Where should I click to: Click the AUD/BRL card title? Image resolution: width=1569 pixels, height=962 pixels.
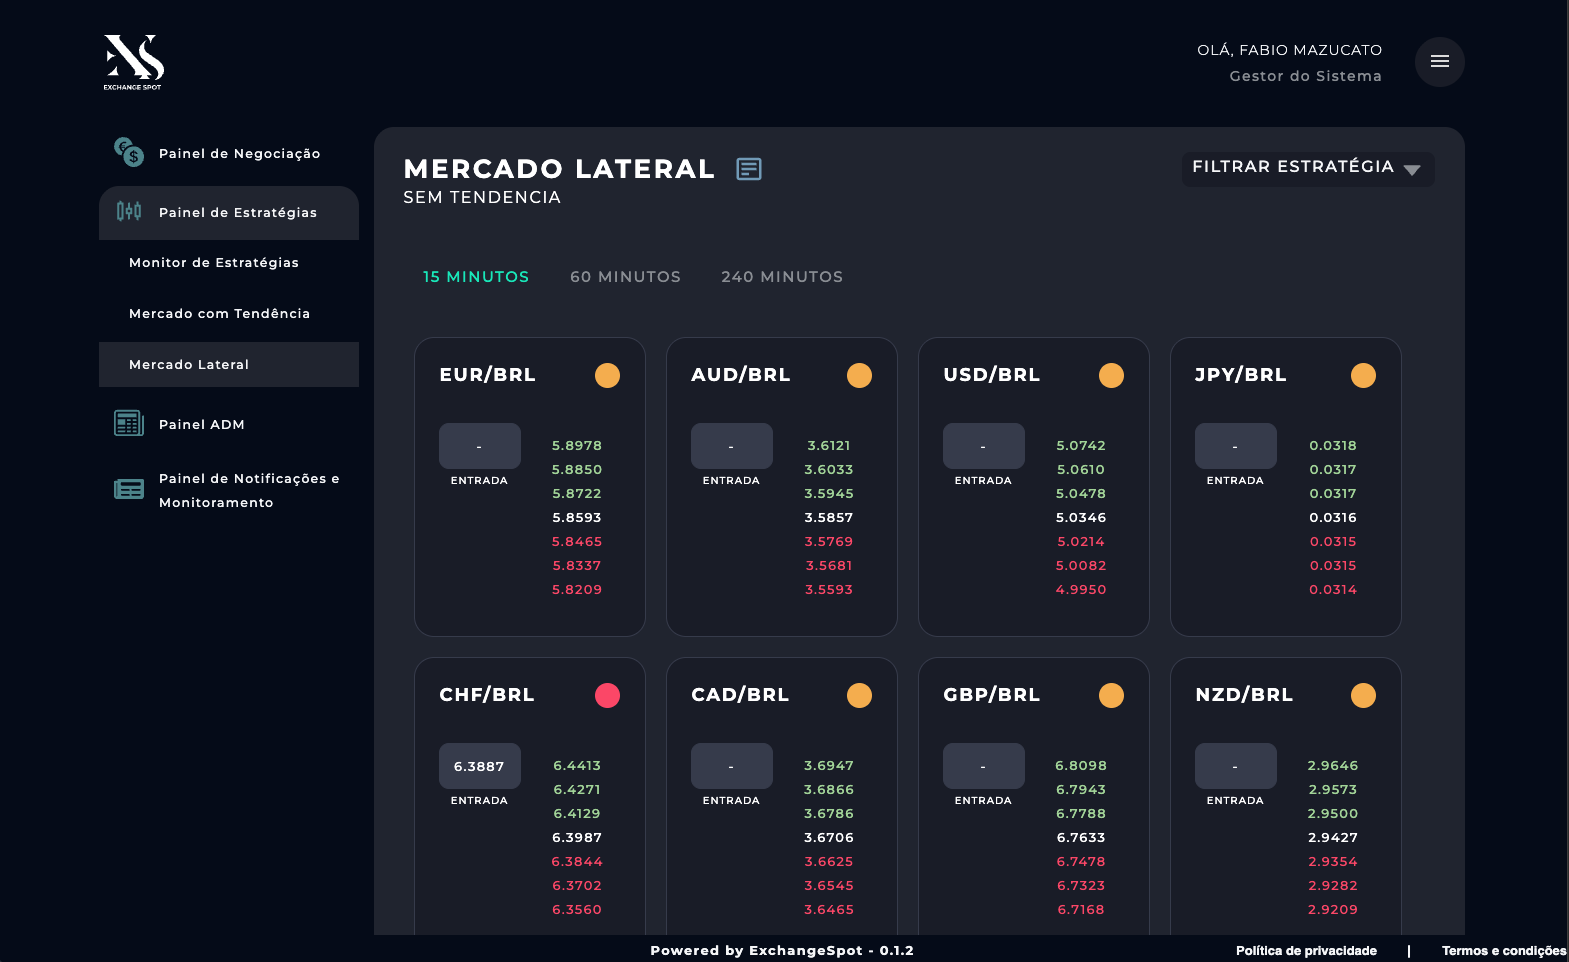tap(740, 375)
